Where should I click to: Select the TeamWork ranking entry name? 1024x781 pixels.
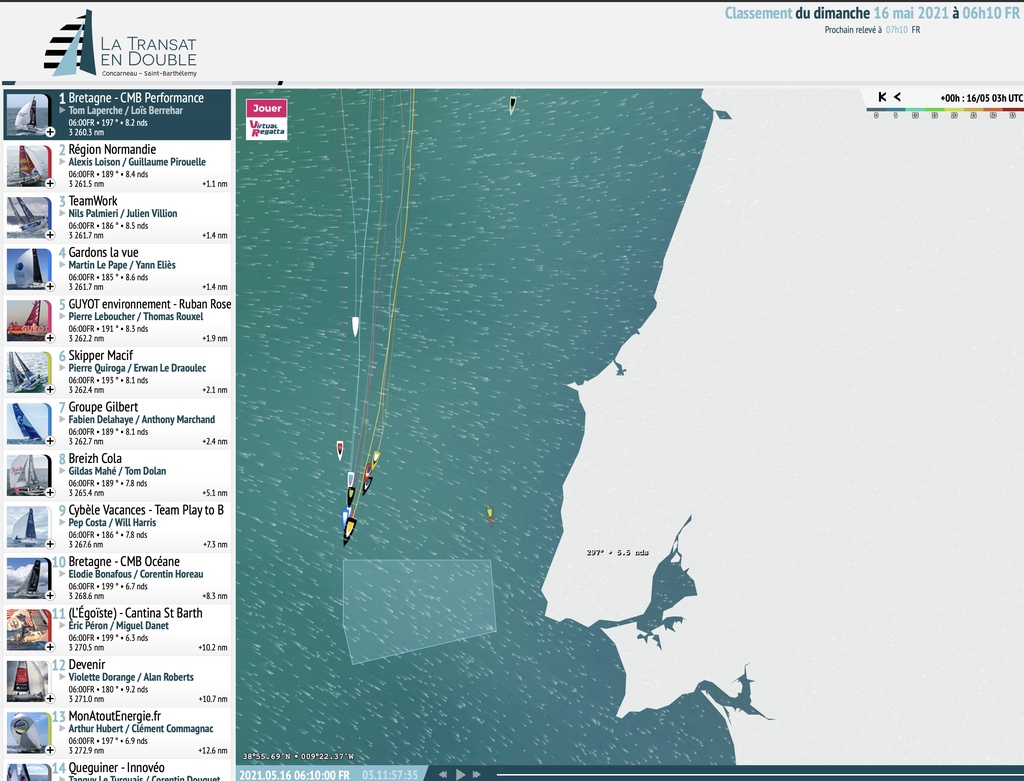coord(93,201)
